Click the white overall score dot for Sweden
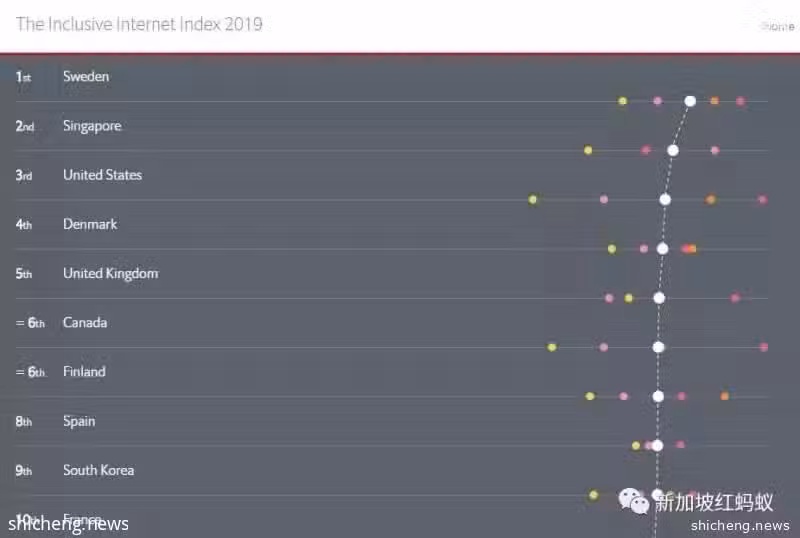This screenshot has width=800, height=538. 690,101
